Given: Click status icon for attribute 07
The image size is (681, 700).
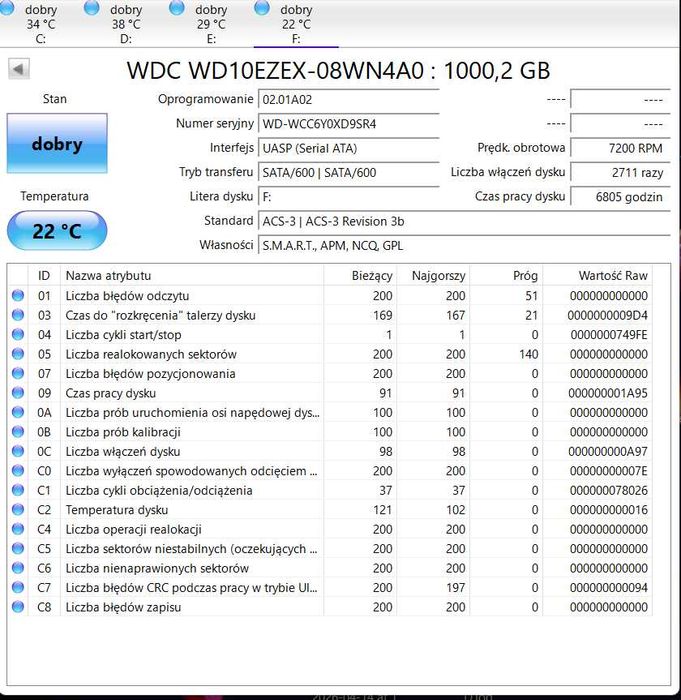Looking at the screenshot, I should point(18,373).
